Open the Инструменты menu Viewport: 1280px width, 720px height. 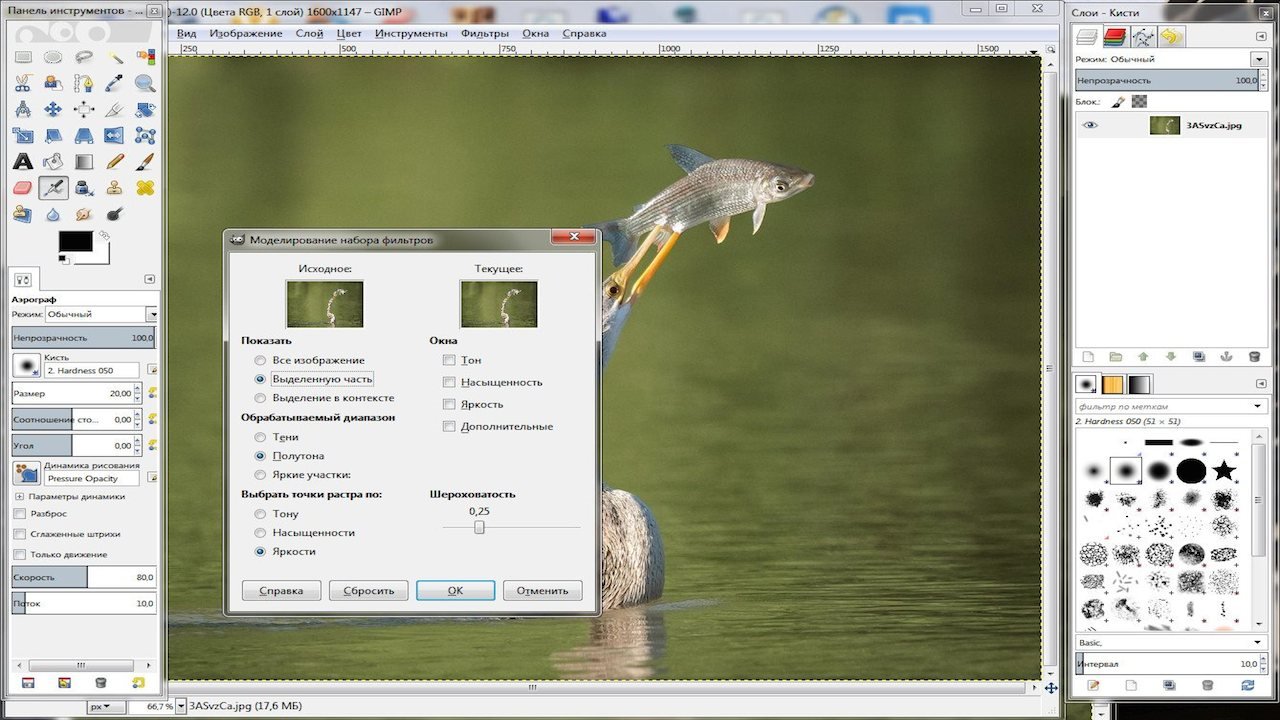[x=410, y=33]
